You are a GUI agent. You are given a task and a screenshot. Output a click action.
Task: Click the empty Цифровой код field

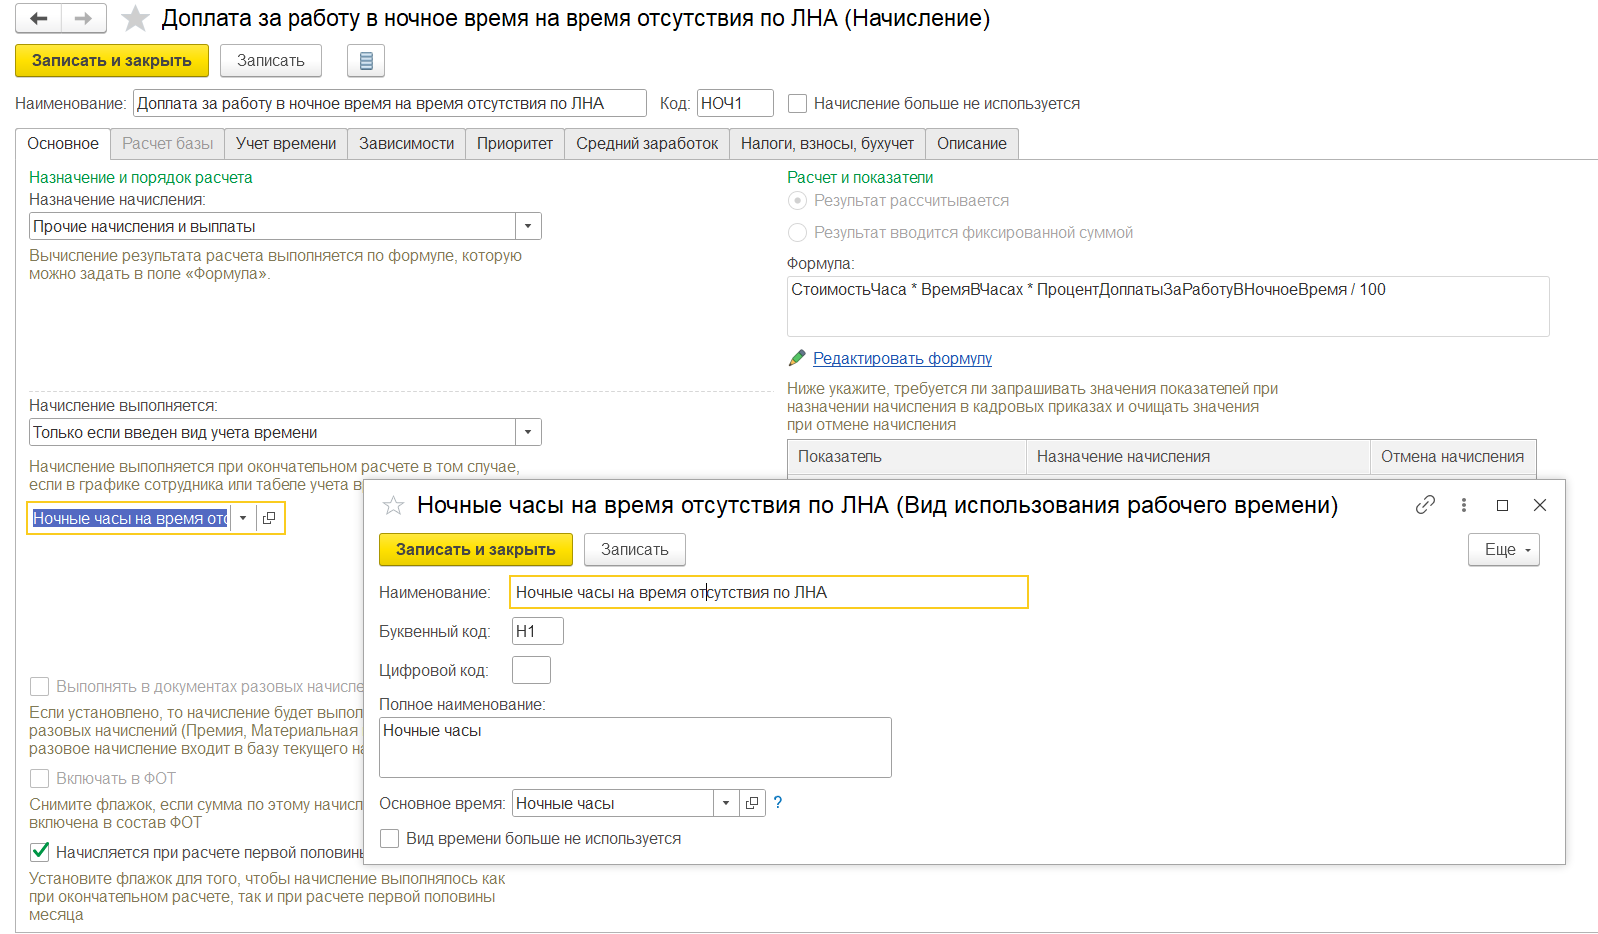click(531, 670)
